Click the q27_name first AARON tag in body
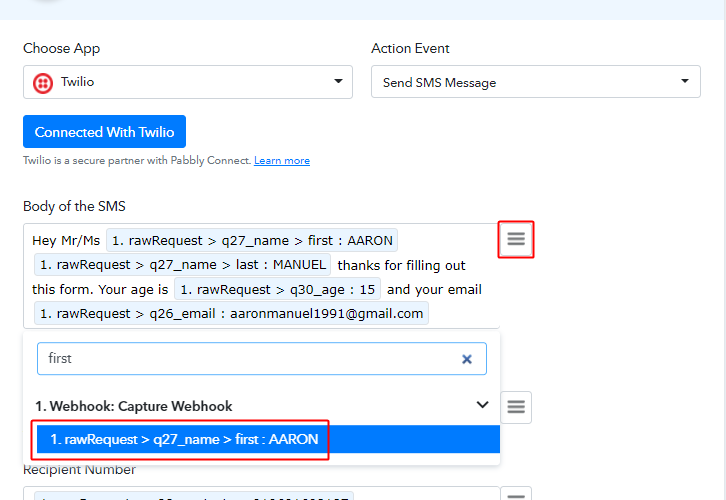The width and height of the screenshot is (726, 500). point(252,240)
